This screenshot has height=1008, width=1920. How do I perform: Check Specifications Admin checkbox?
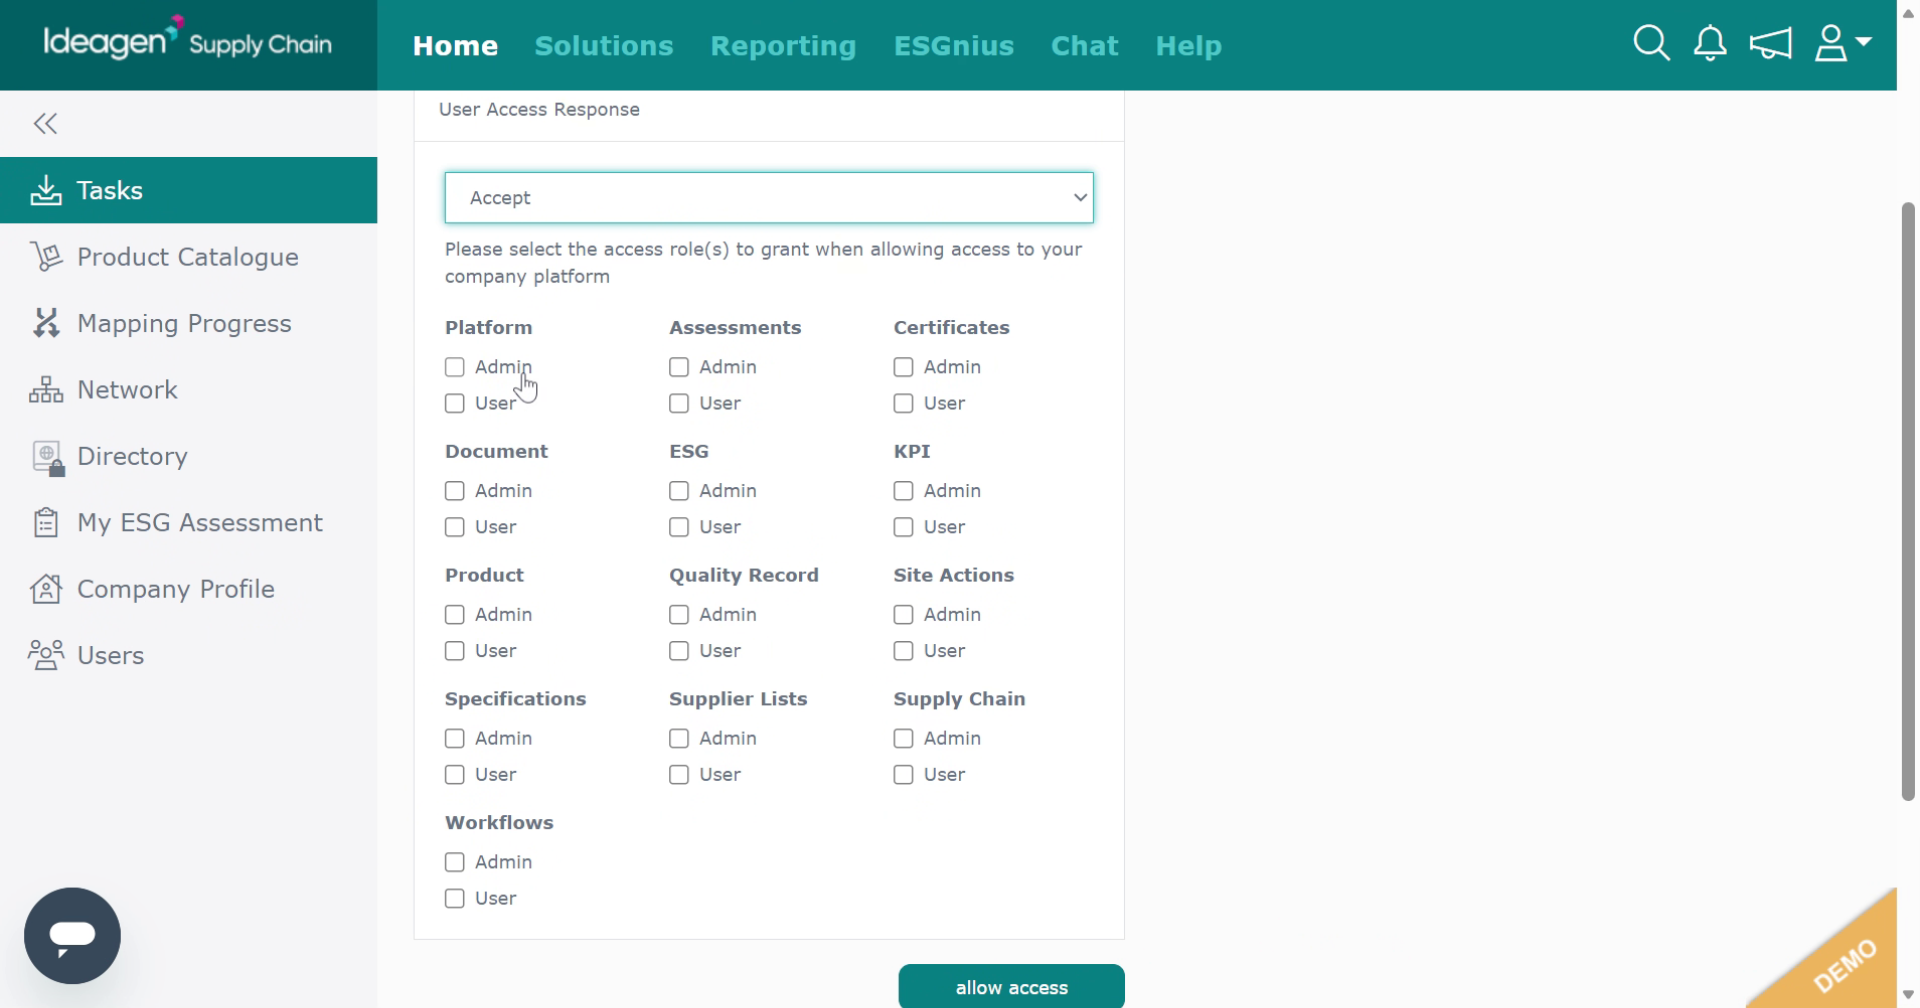coord(455,739)
